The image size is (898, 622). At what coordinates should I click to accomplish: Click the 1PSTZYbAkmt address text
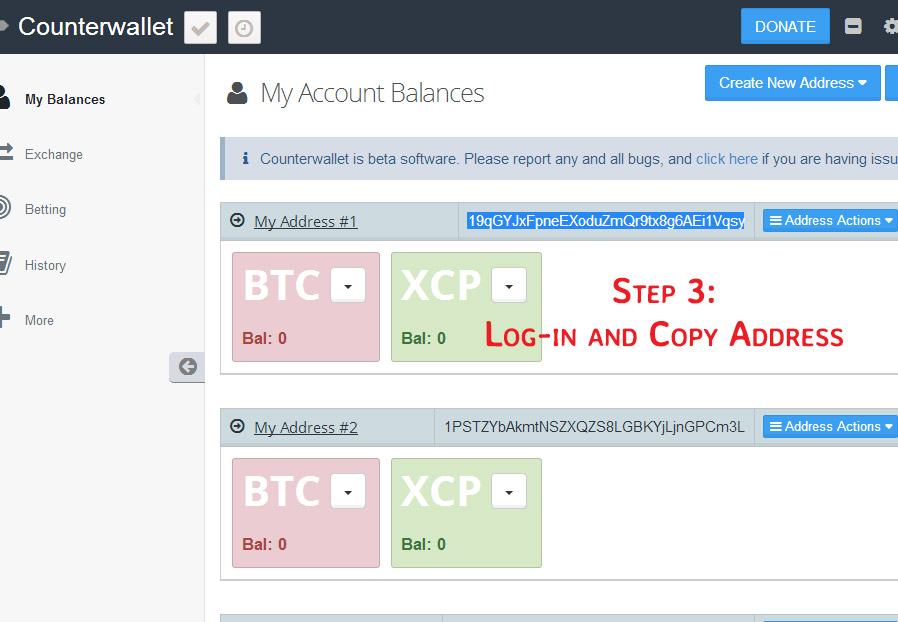[x=594, y=427]
